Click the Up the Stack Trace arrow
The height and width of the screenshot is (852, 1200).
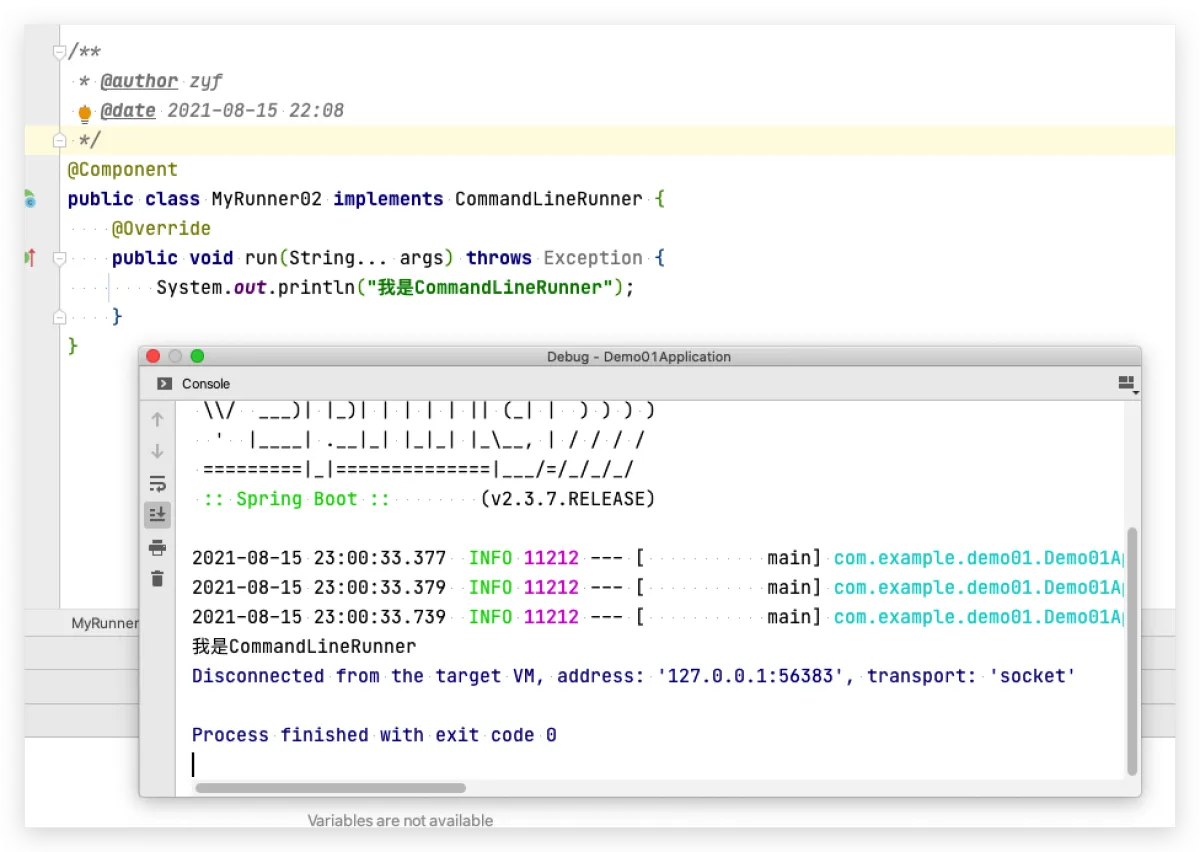coord(157,420)
